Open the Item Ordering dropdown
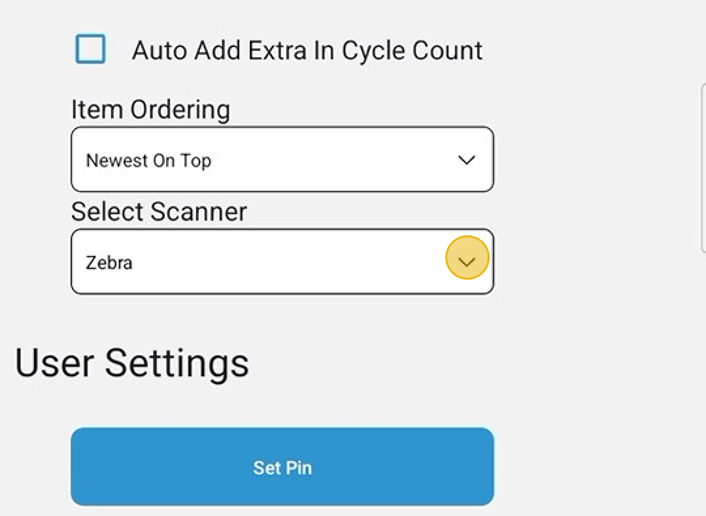 click(282, 159)
